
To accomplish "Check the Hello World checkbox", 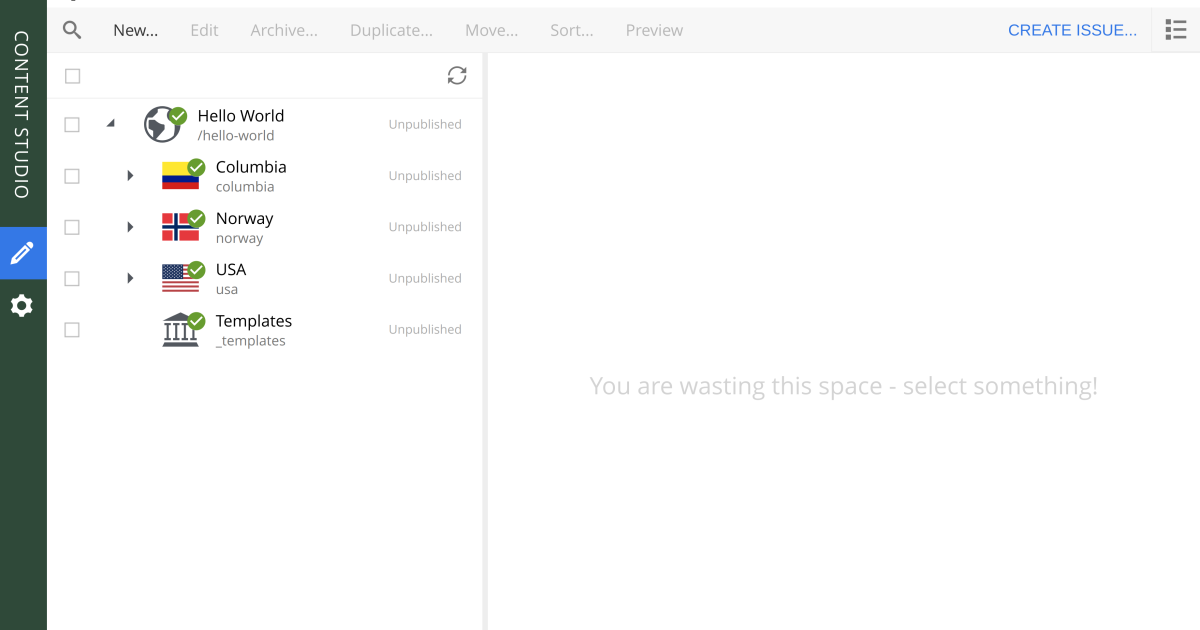I will click(71, 124).
